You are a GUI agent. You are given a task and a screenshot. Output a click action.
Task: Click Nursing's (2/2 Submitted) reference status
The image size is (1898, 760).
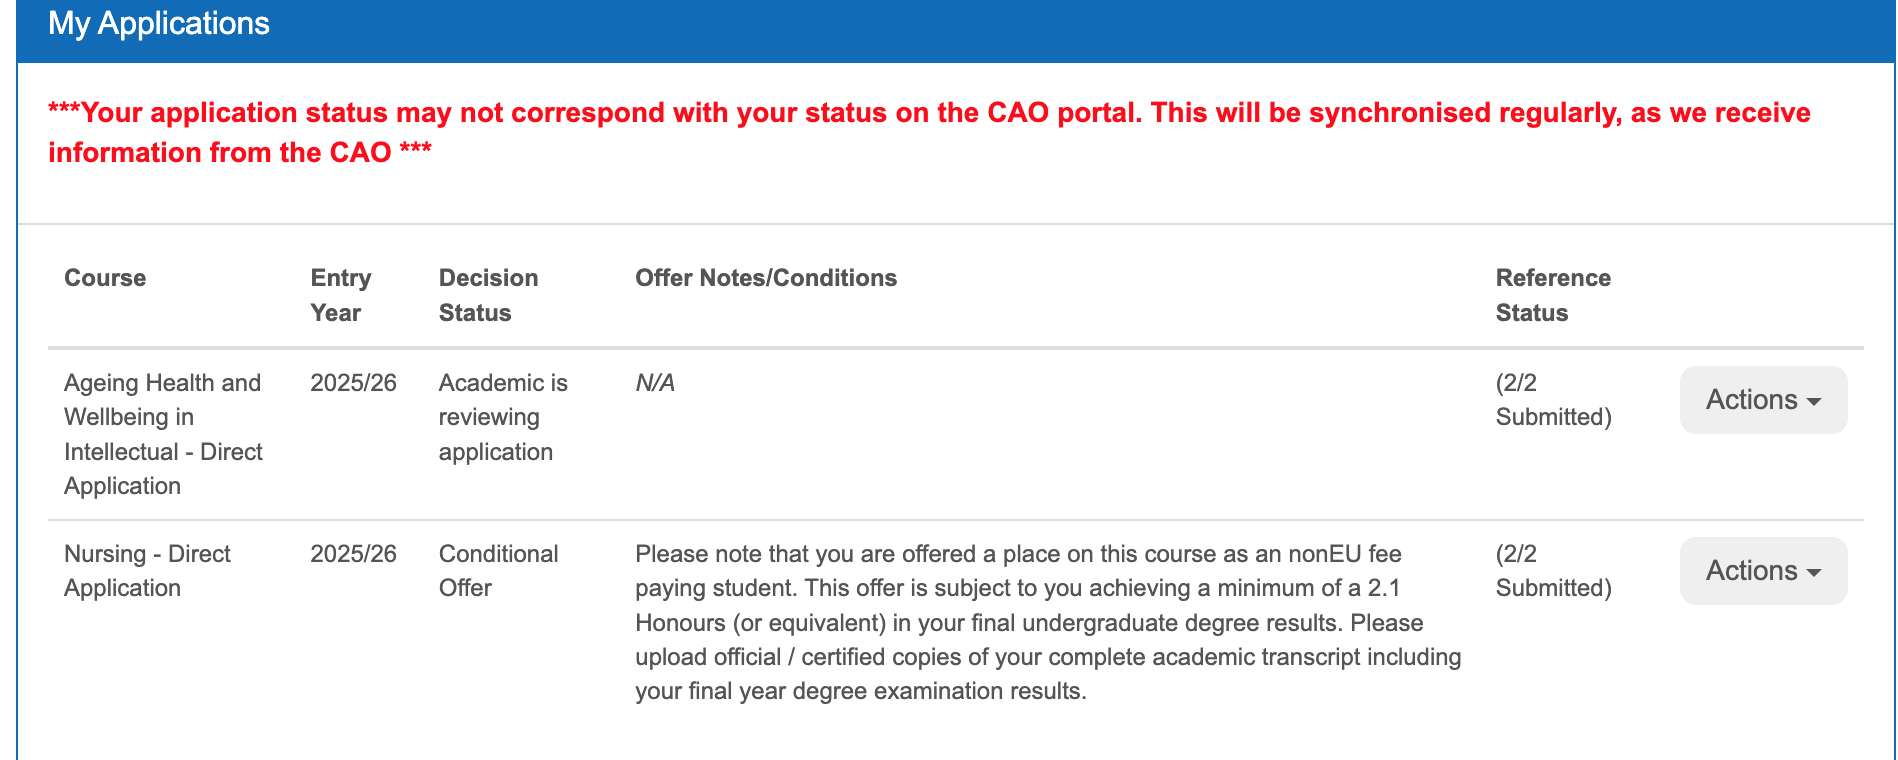point(1552,571)
